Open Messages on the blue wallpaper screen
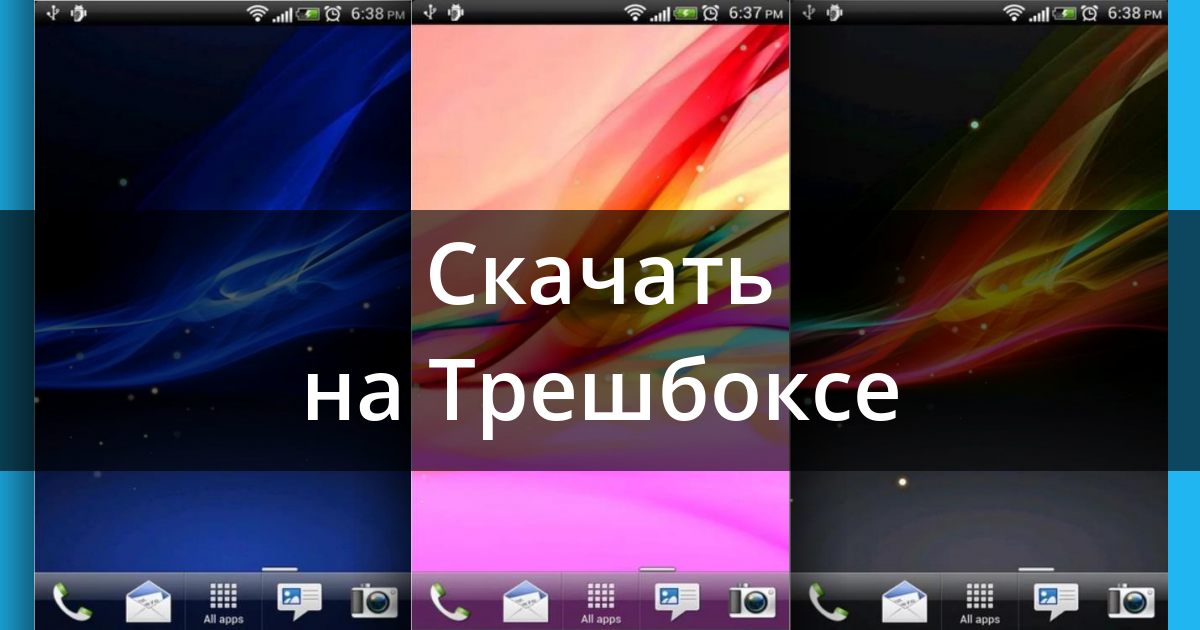The height and width of the screenshot is (630, 1200). pyautogui.click(x=299, y=601)
